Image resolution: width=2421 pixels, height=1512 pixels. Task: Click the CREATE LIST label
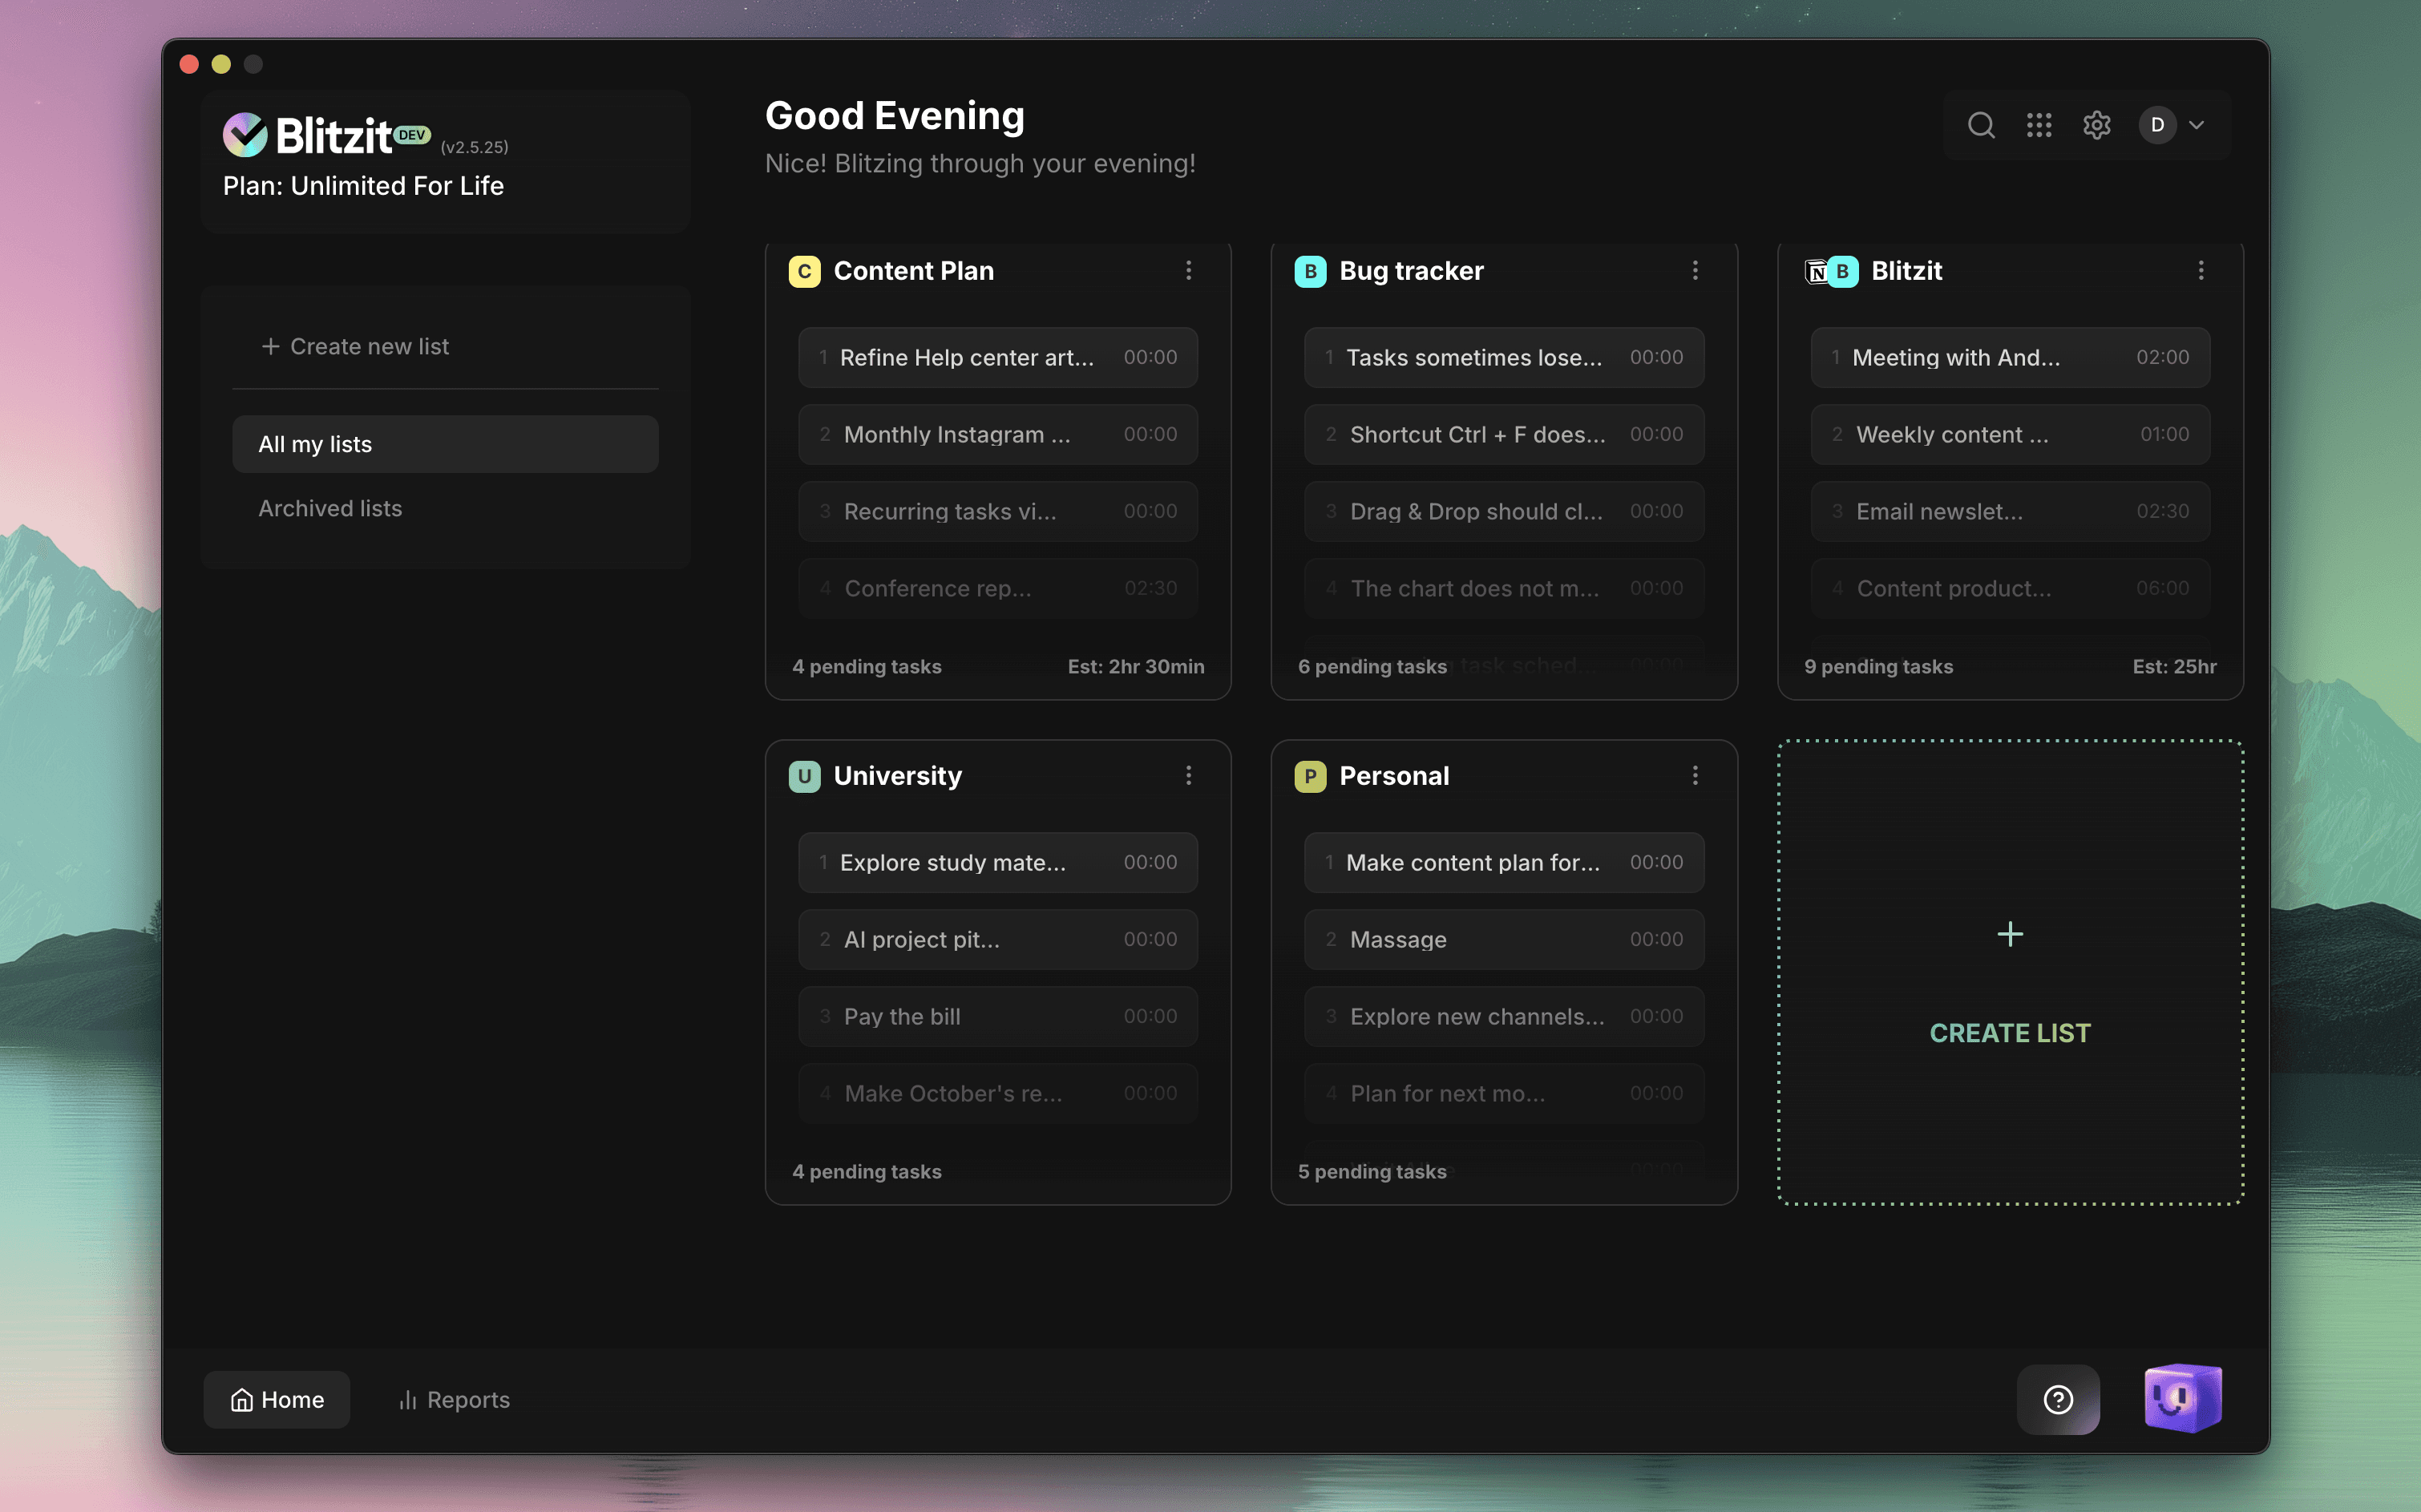tap(2009, 1032)
